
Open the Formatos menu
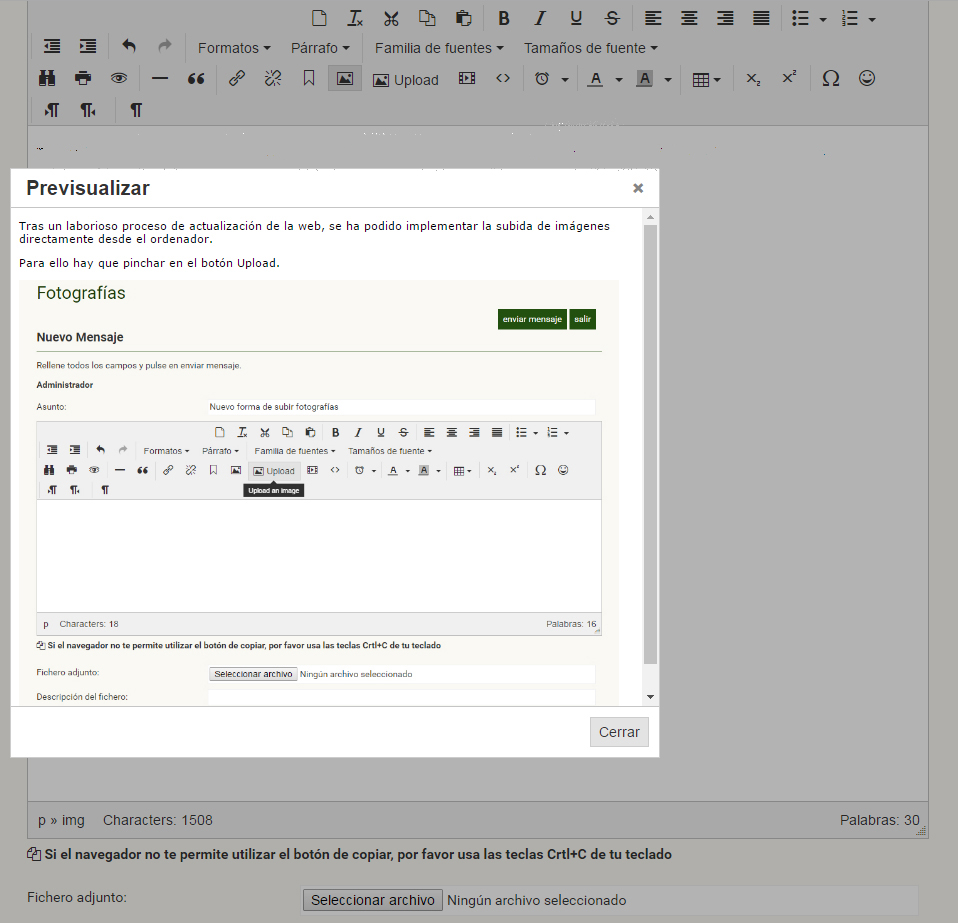click(234, 48)
